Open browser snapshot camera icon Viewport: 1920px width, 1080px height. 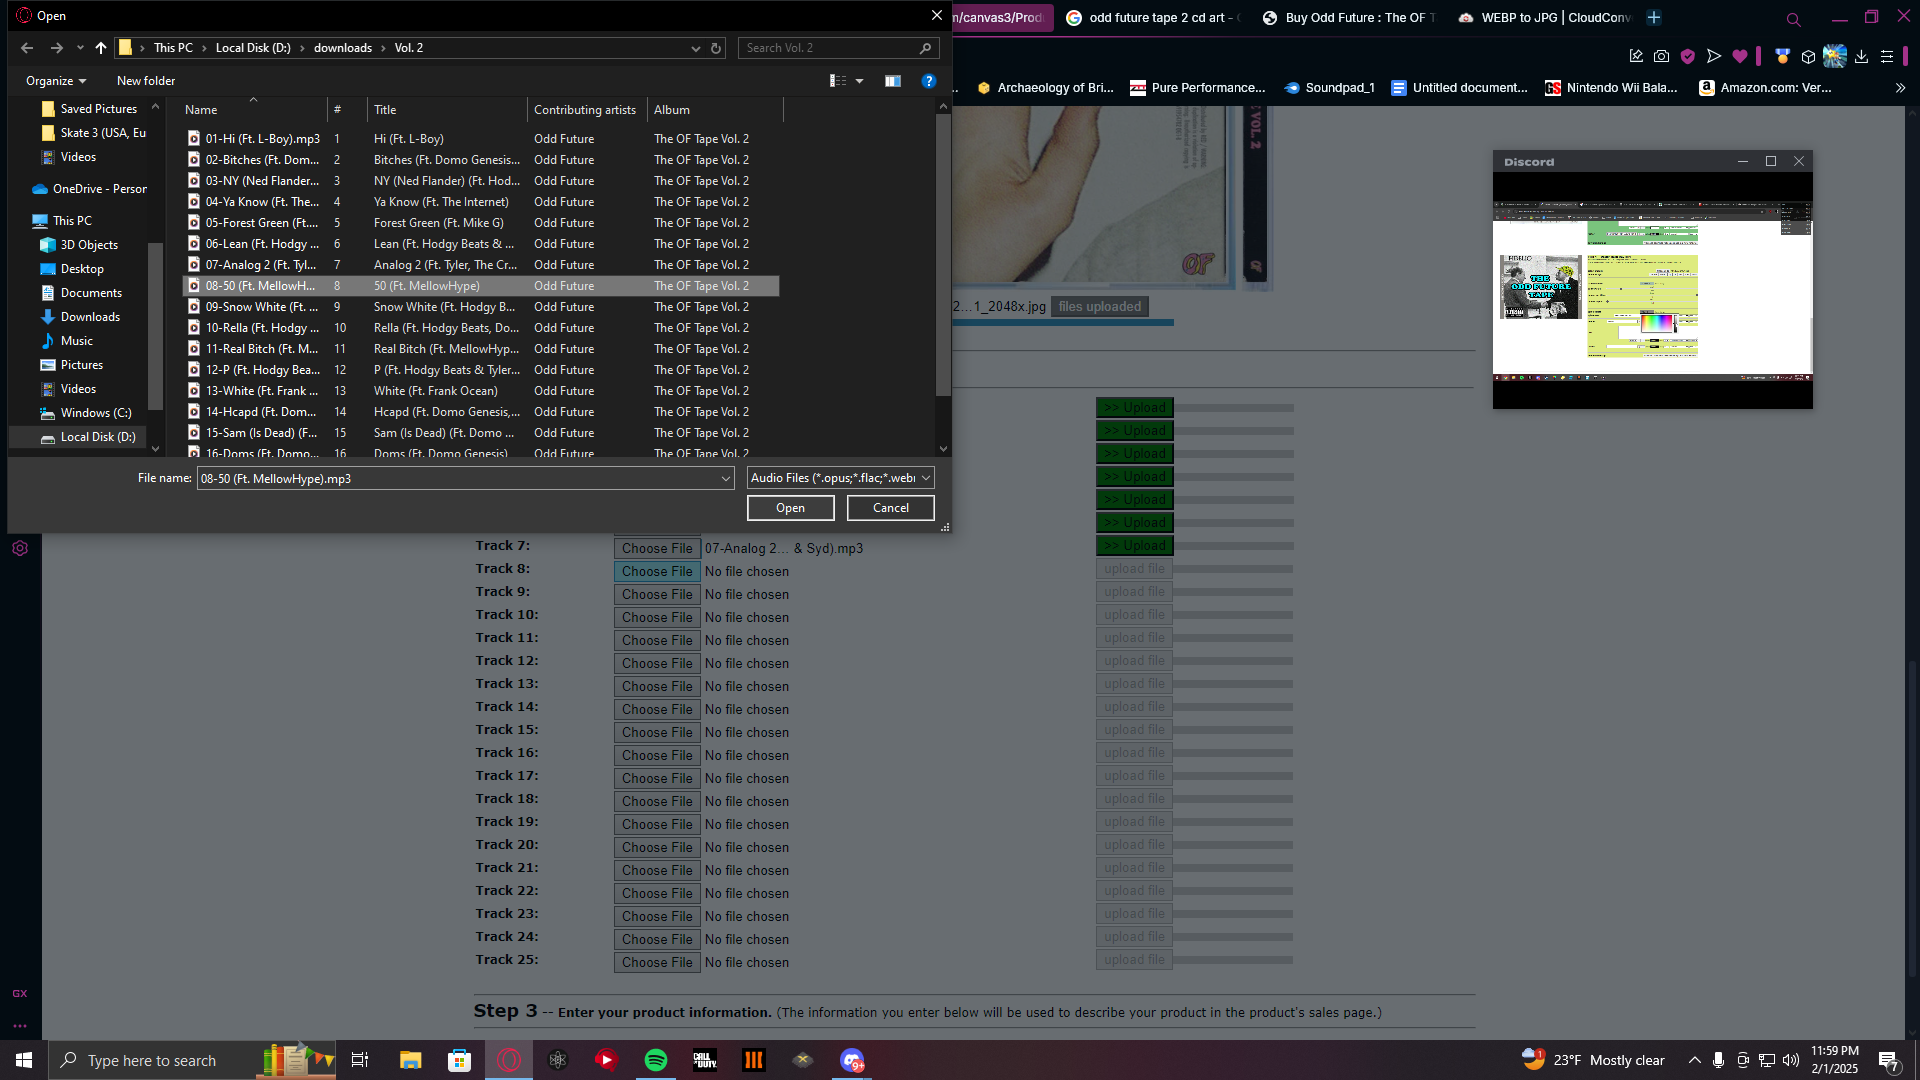click(1661, 57)
